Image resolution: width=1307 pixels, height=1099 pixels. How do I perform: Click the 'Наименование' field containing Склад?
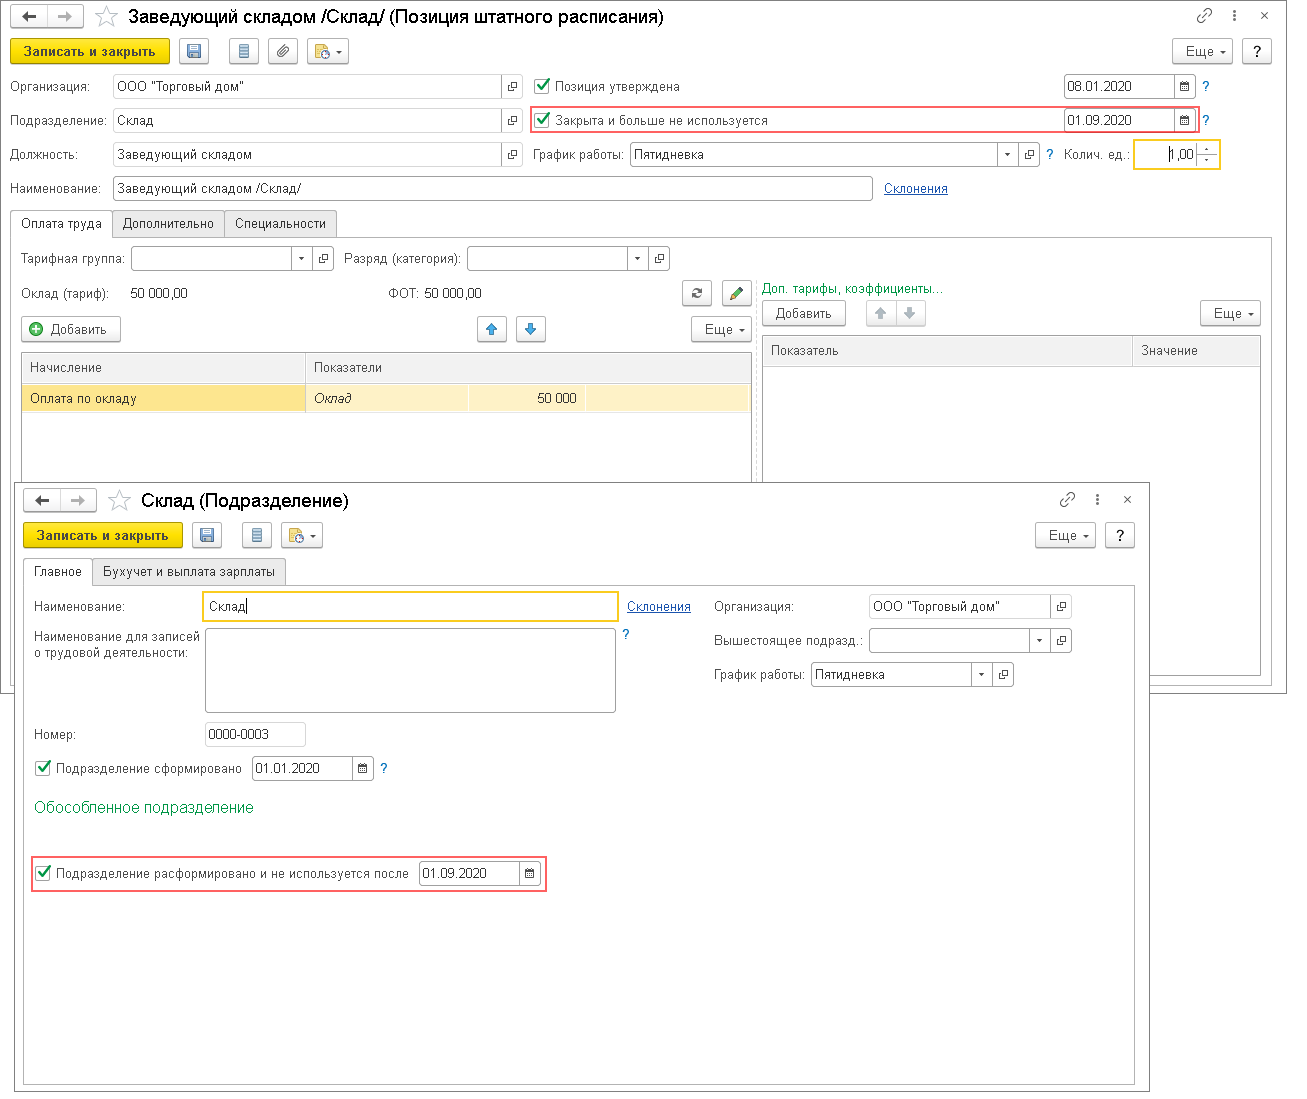coord(410,607)
